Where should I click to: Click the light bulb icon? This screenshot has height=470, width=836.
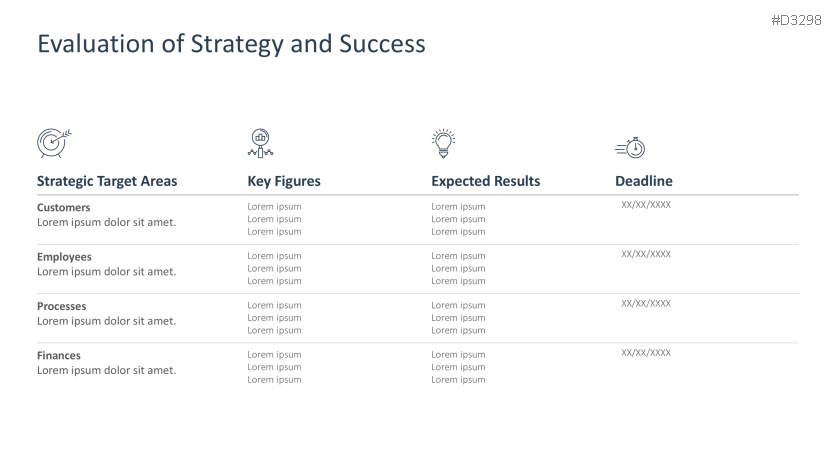coord(442,143)
